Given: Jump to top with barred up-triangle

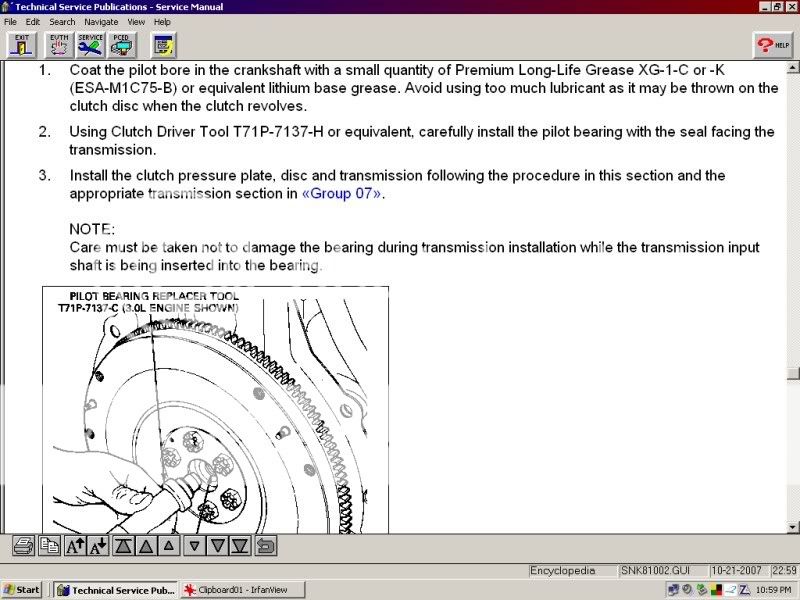Looking at the screenshot, I should [123, 546].
